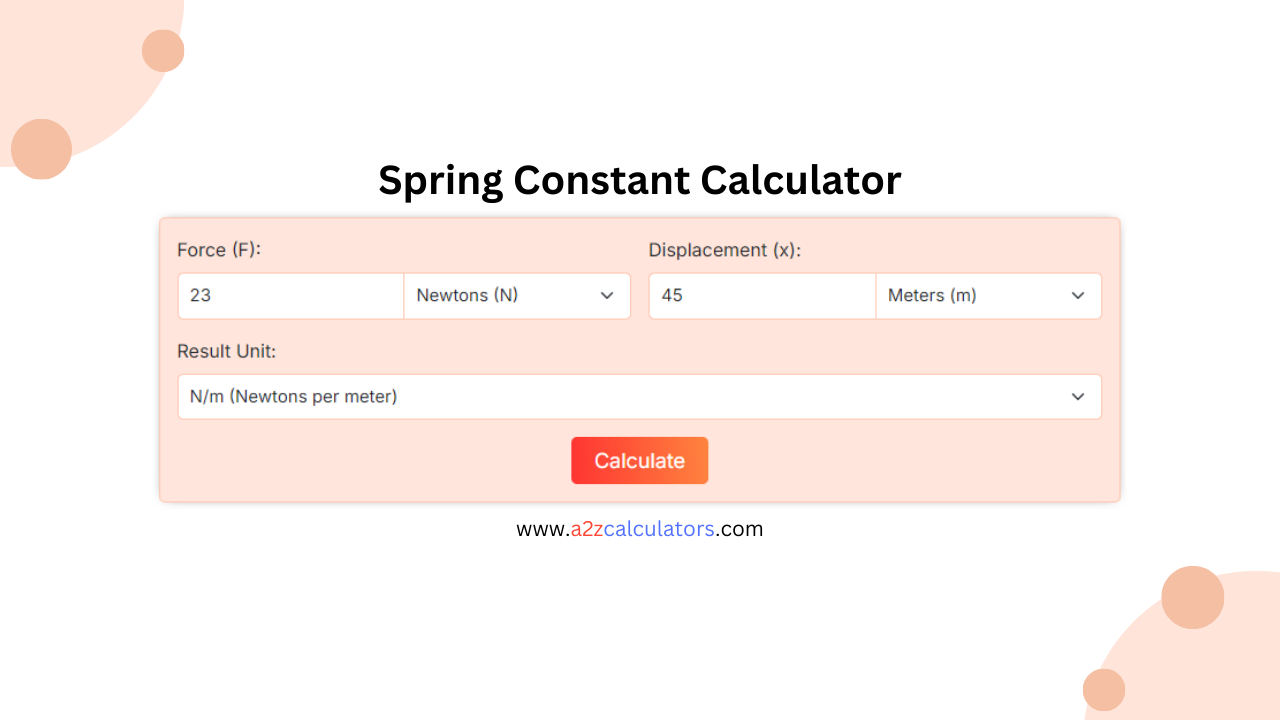The height and width of the screenshot is (720, 1280).
Task: Click the orange gradient Calculate control
Action: click(x=640, y=460)
